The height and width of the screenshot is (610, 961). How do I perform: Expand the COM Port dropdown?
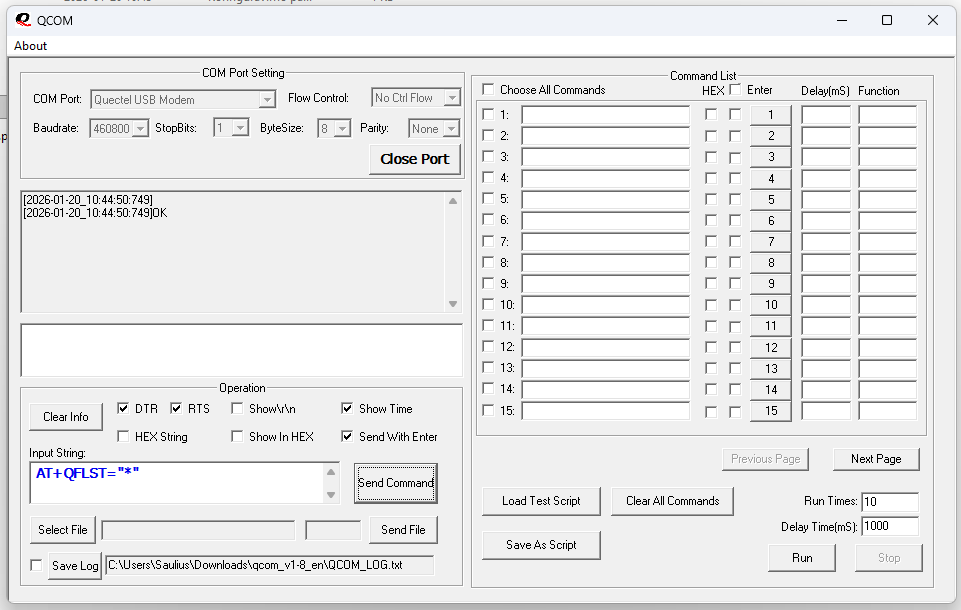(266, 99)
